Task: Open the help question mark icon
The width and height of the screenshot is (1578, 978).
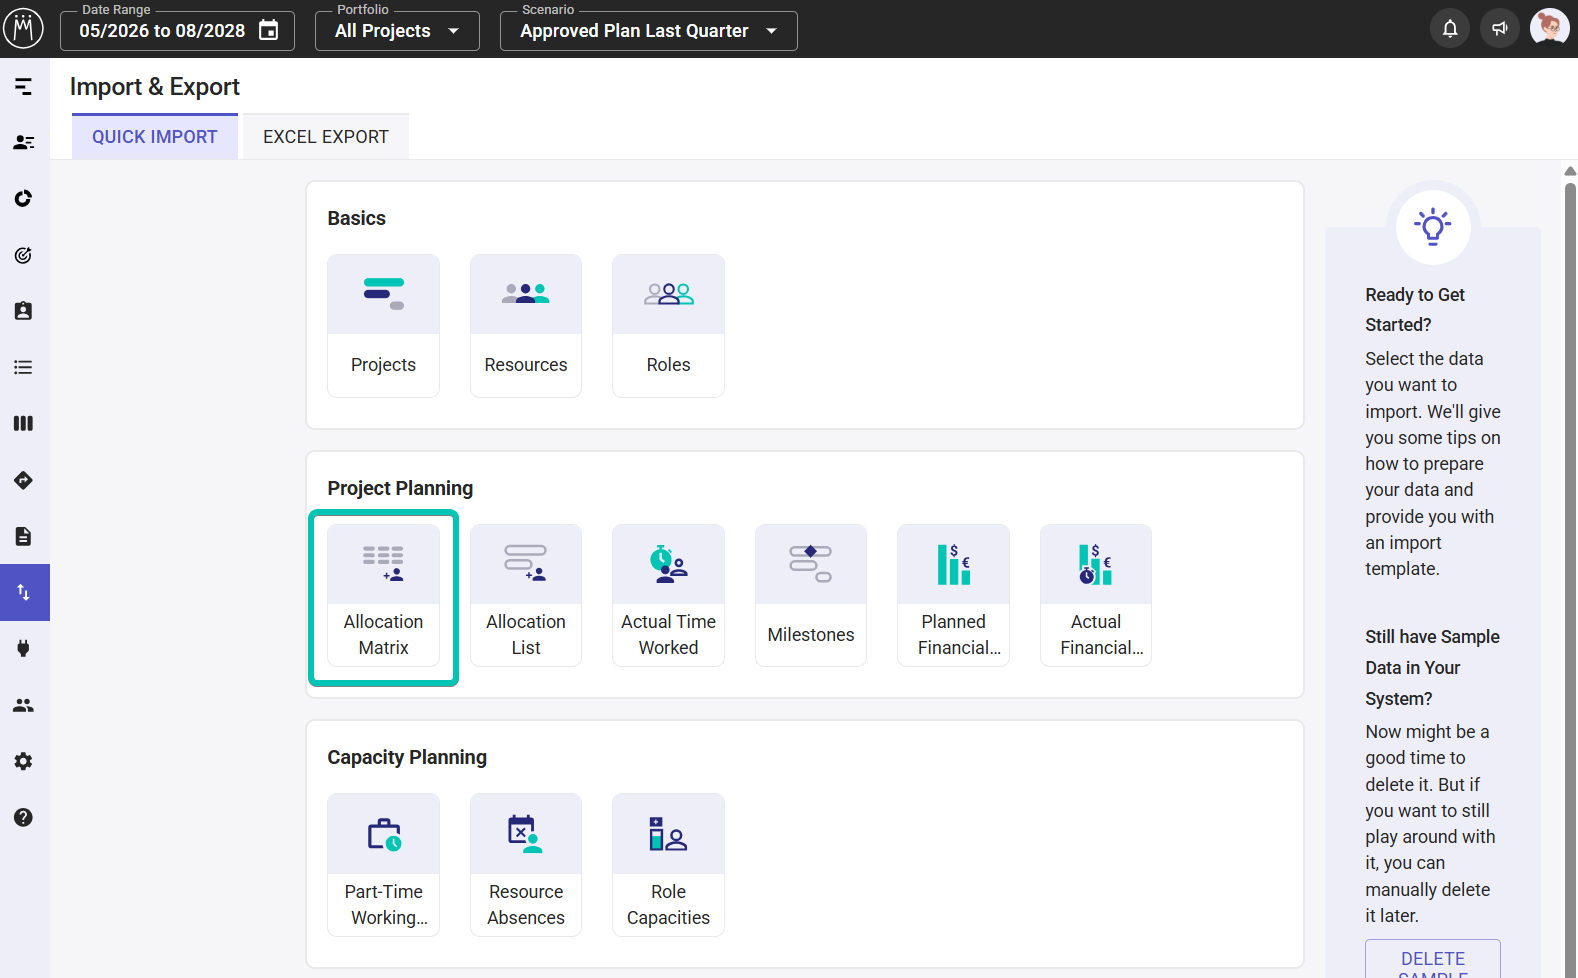Action: click(24, 817)
